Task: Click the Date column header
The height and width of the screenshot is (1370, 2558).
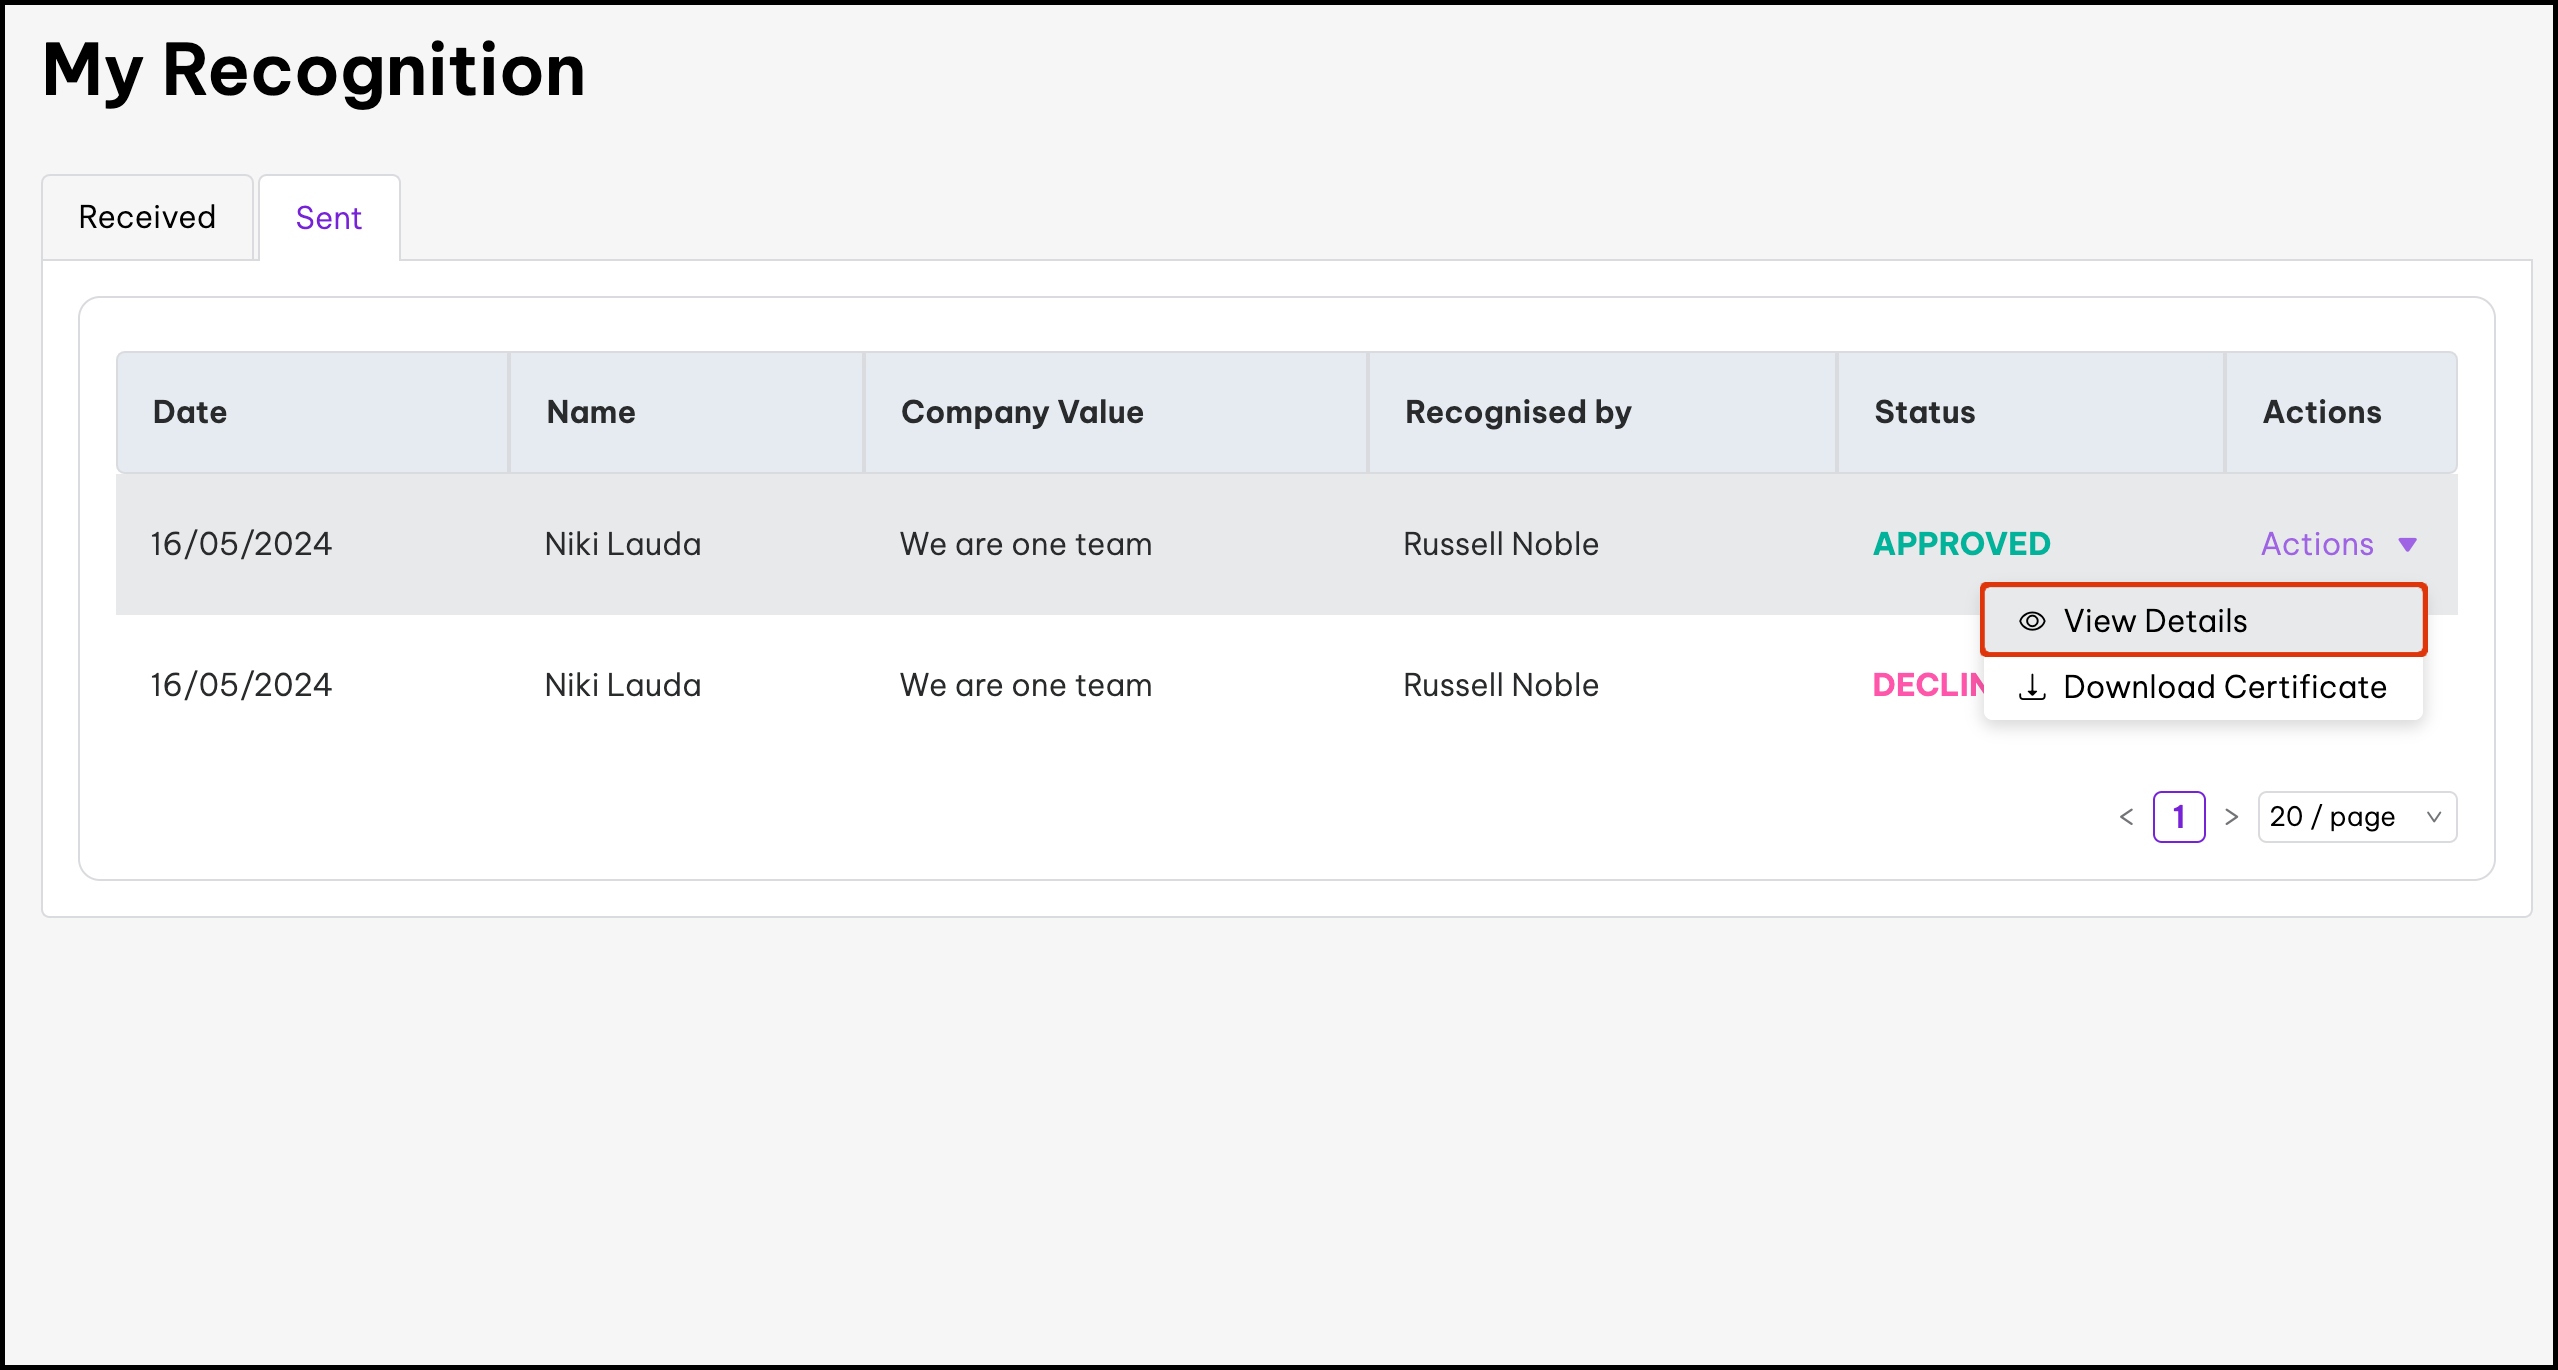Action: [190, 412]
